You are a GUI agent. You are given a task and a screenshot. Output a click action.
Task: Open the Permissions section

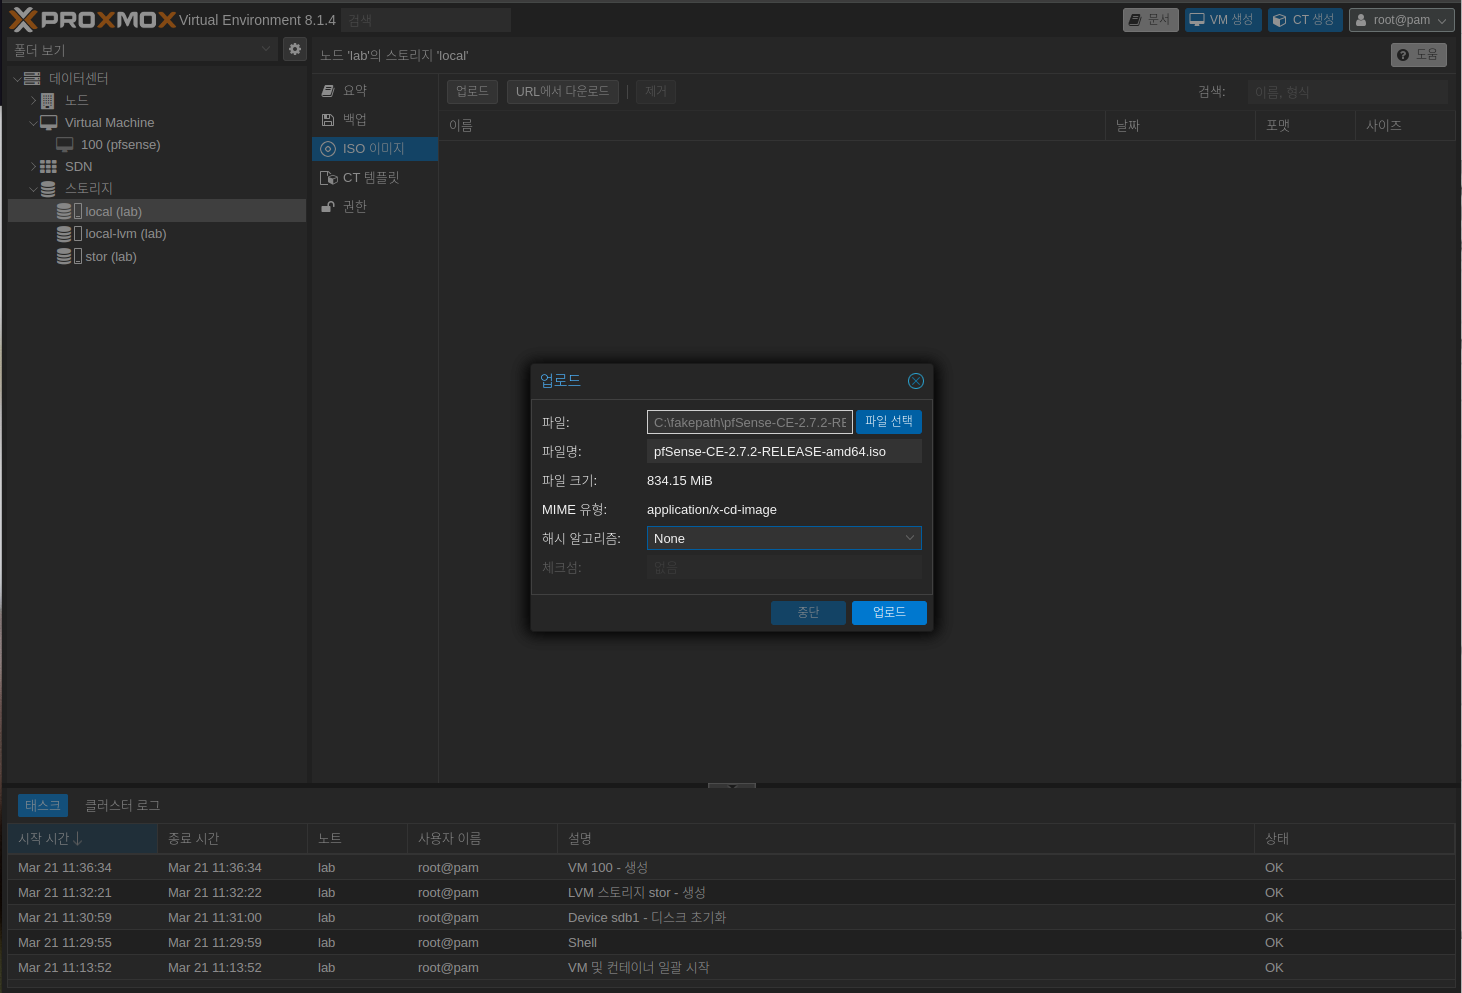(375, 206)
